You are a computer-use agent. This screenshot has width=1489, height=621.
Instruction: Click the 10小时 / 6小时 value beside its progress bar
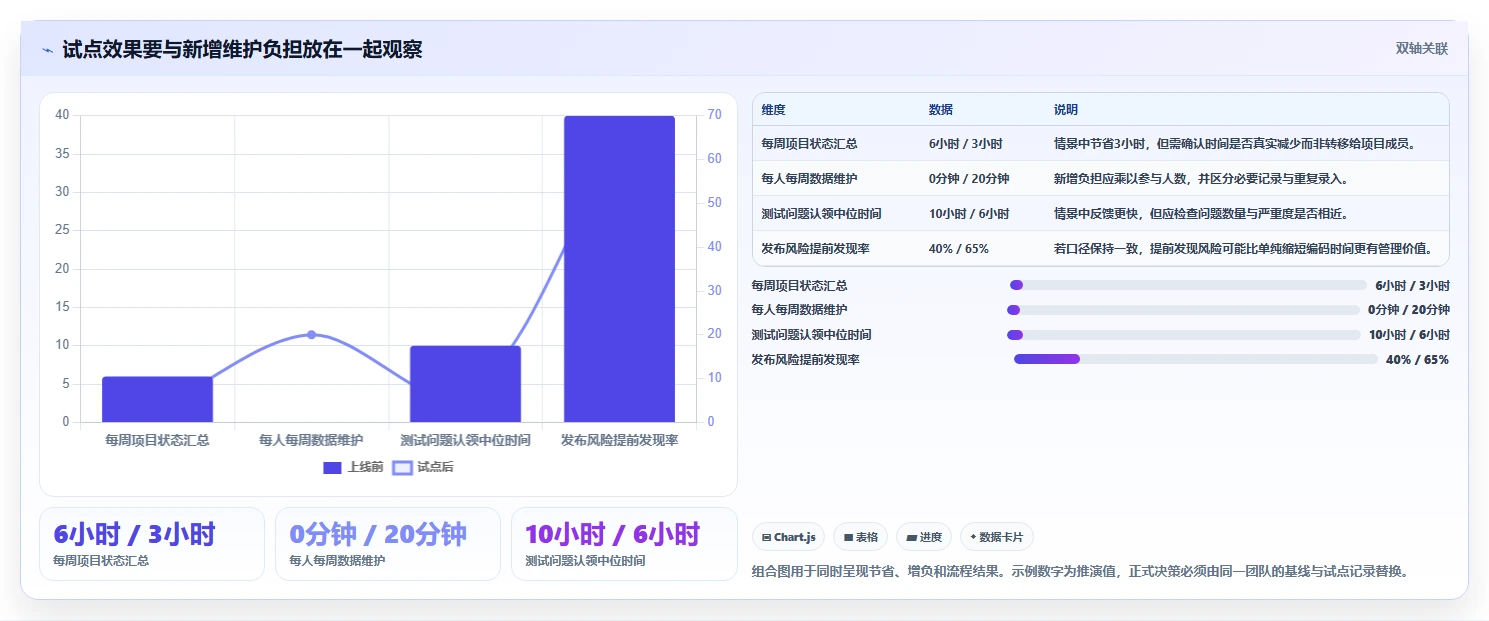pyautogui.click(x=1409, y=335)
